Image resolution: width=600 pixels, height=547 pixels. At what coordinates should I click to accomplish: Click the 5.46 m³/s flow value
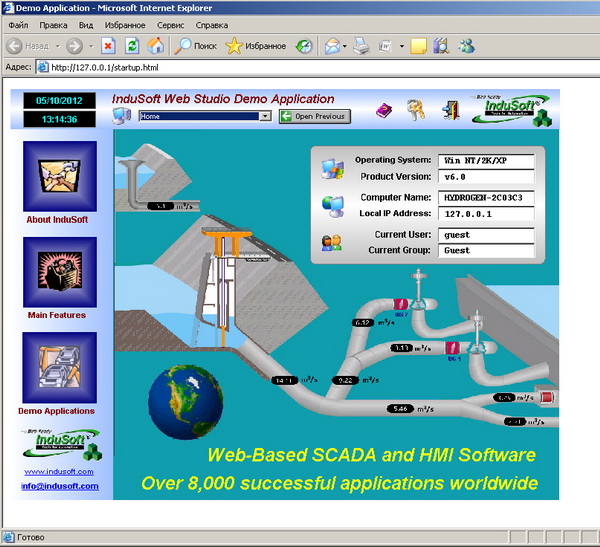click(x=400, y=409)
